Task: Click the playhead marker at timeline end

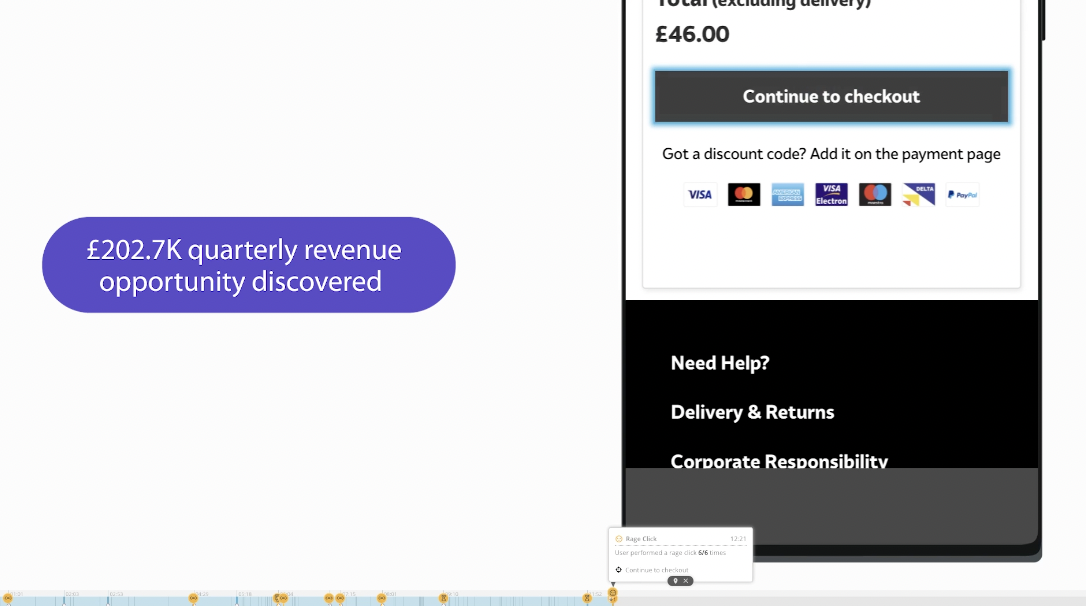Action: (612, 593)
